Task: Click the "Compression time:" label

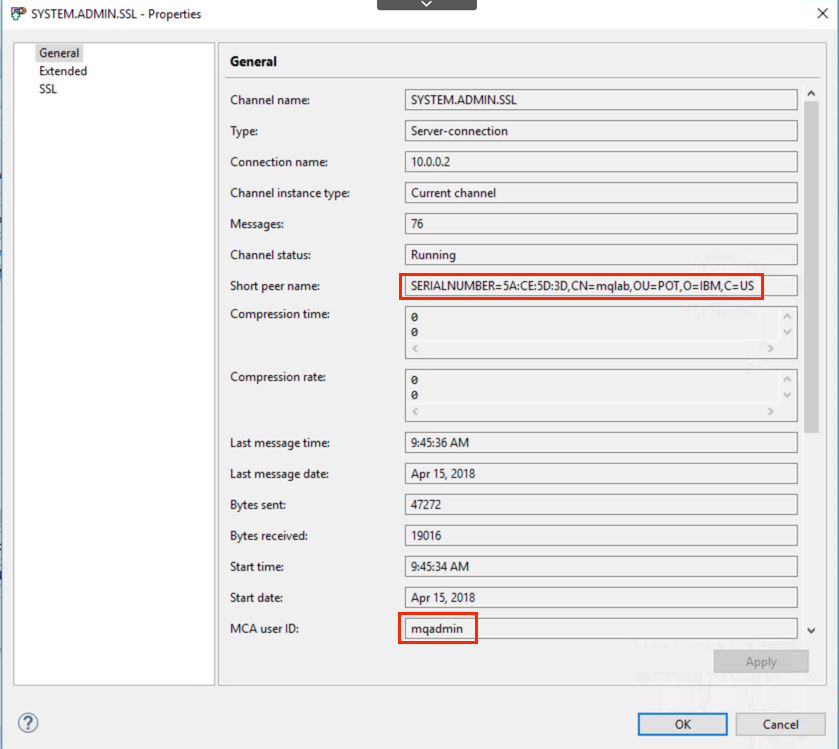Action: tap(280, 314)
